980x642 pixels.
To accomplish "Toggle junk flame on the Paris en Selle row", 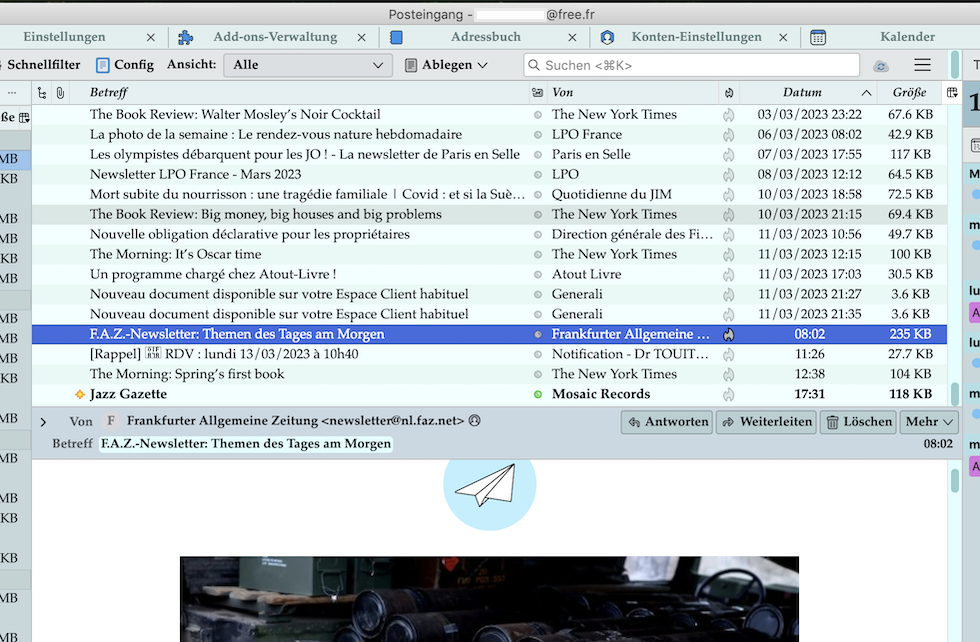I will (729, 154).
